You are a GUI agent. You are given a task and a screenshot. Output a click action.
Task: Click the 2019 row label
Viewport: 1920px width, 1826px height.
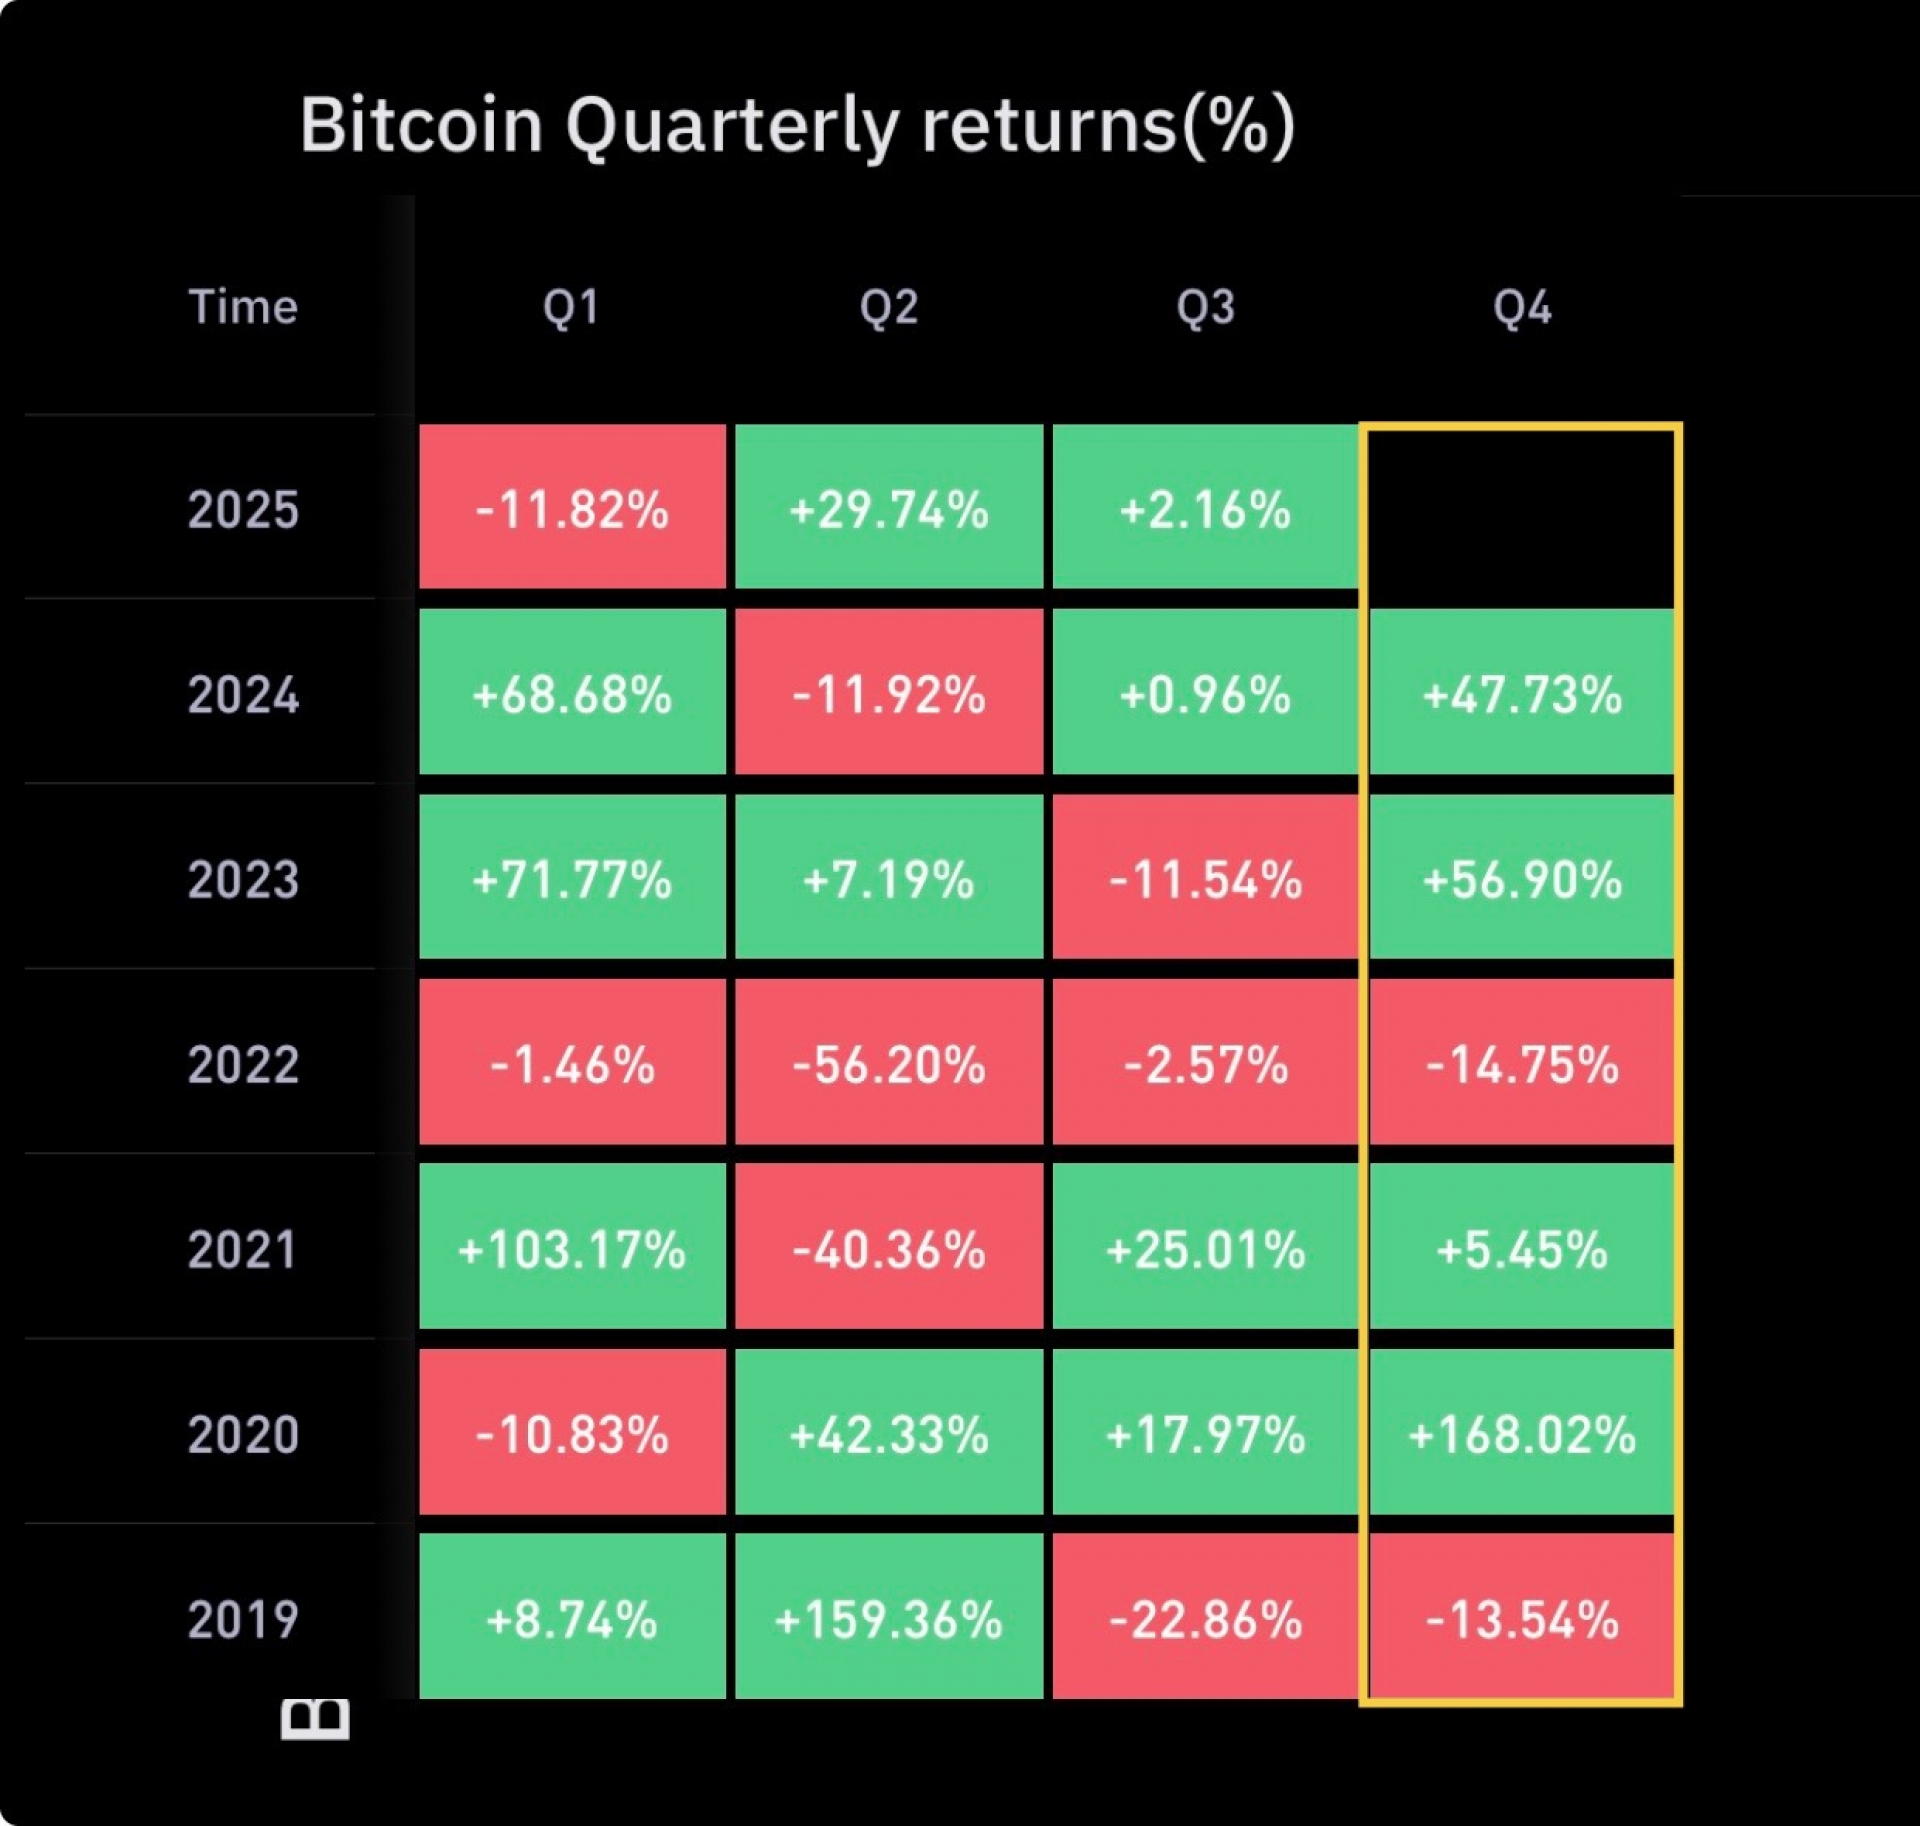coord(243,1619)
